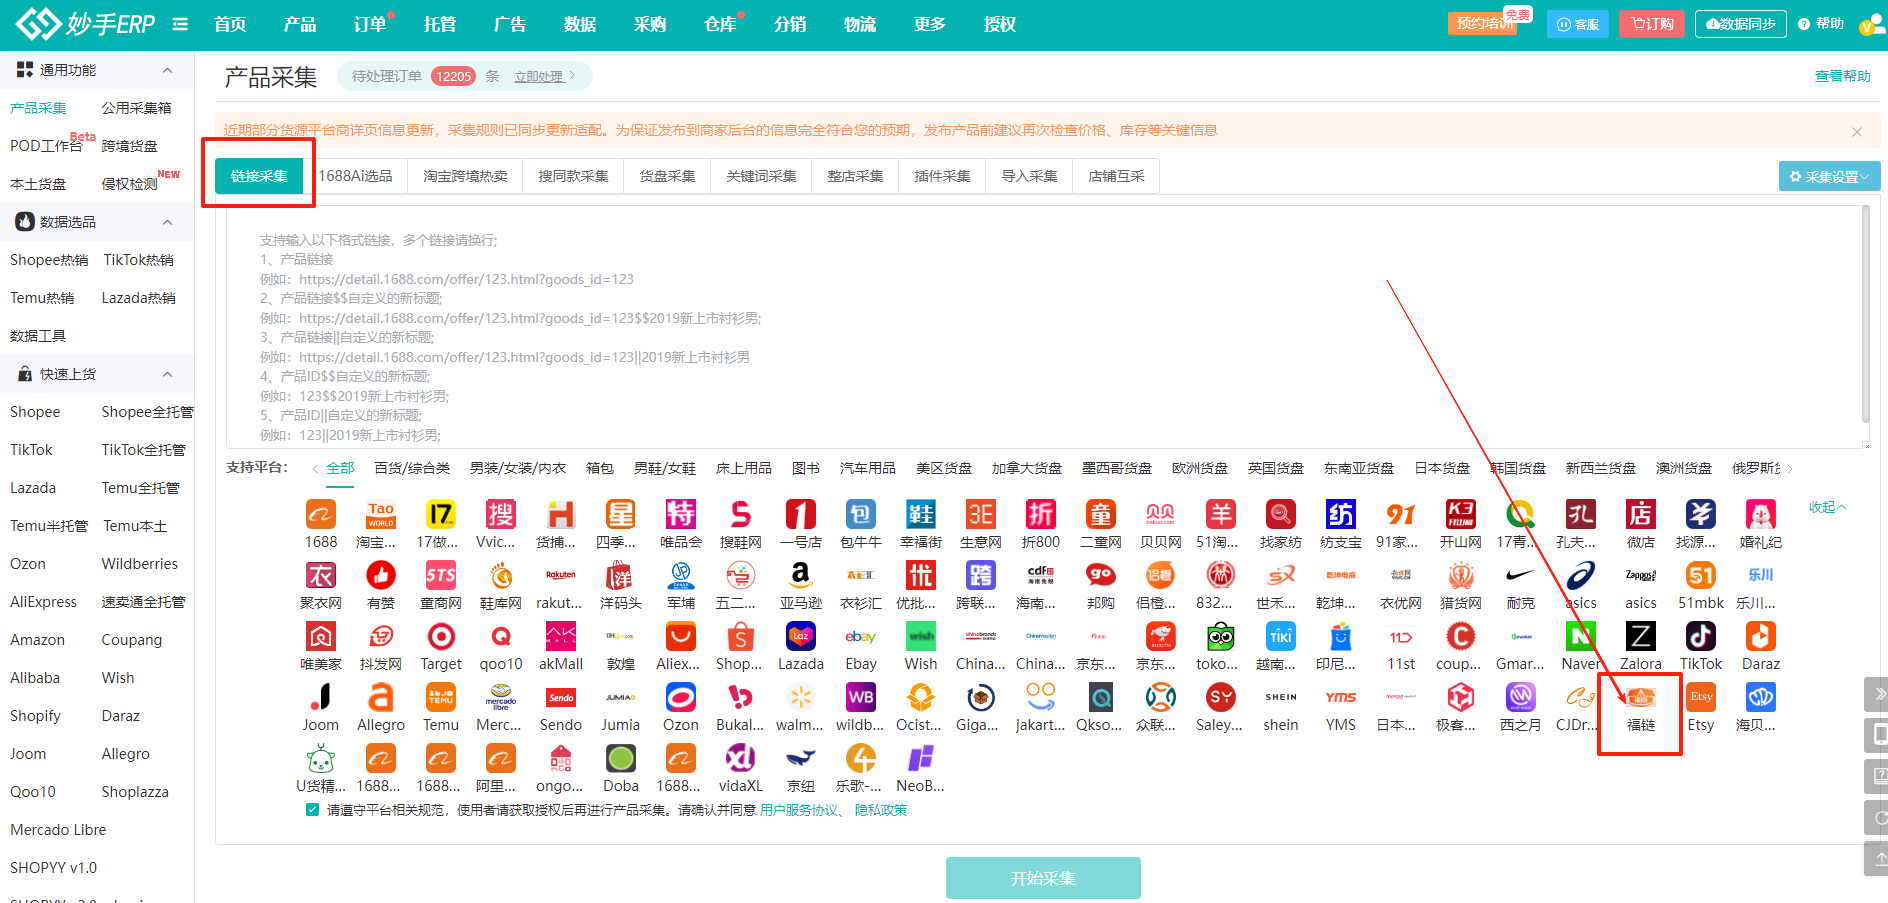Choose the Naver platform icon
This screenshot has height=903, width=1888.
coord(1581,637)
